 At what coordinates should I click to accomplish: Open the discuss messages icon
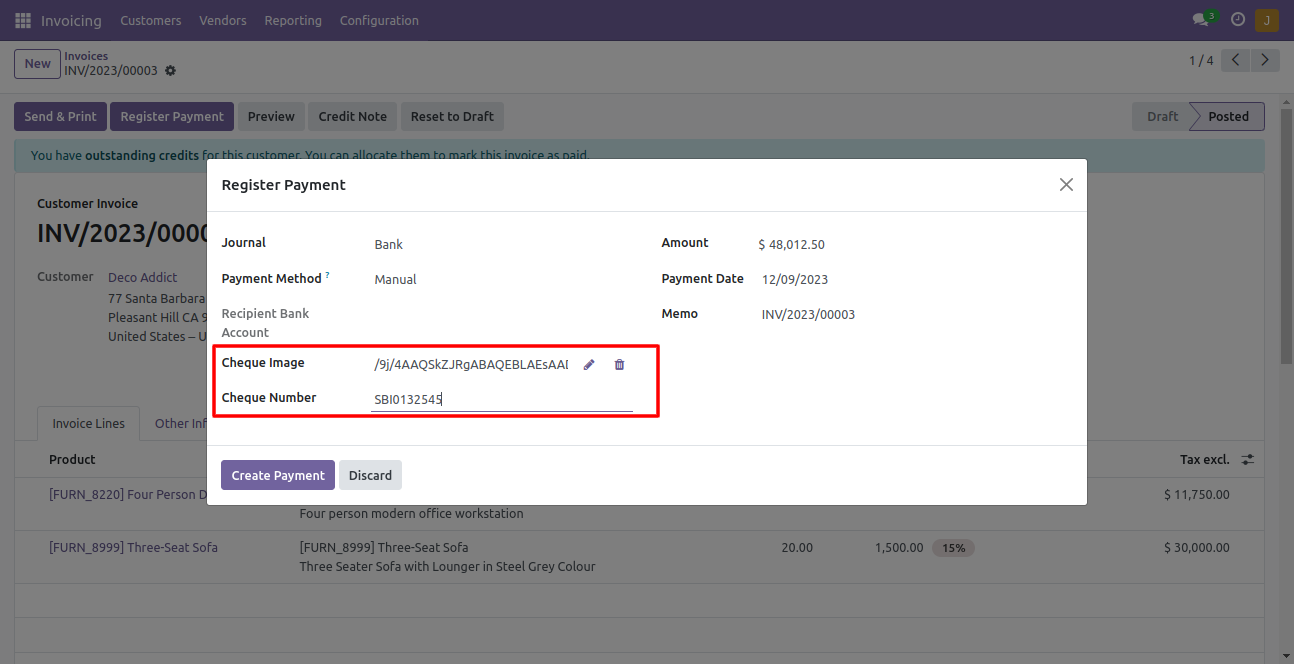coord(1201,20)
